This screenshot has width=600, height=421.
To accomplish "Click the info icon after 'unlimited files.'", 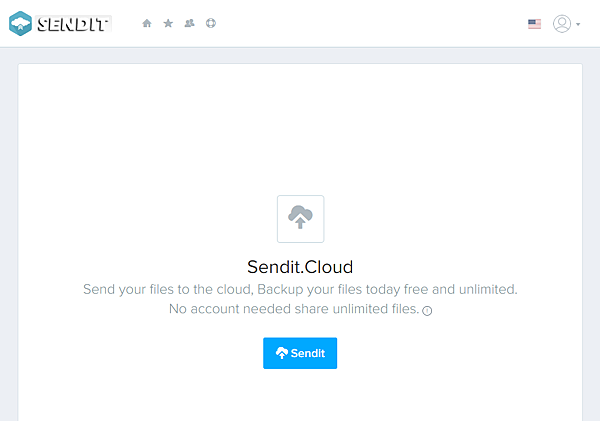I will (x=427, y=311).
